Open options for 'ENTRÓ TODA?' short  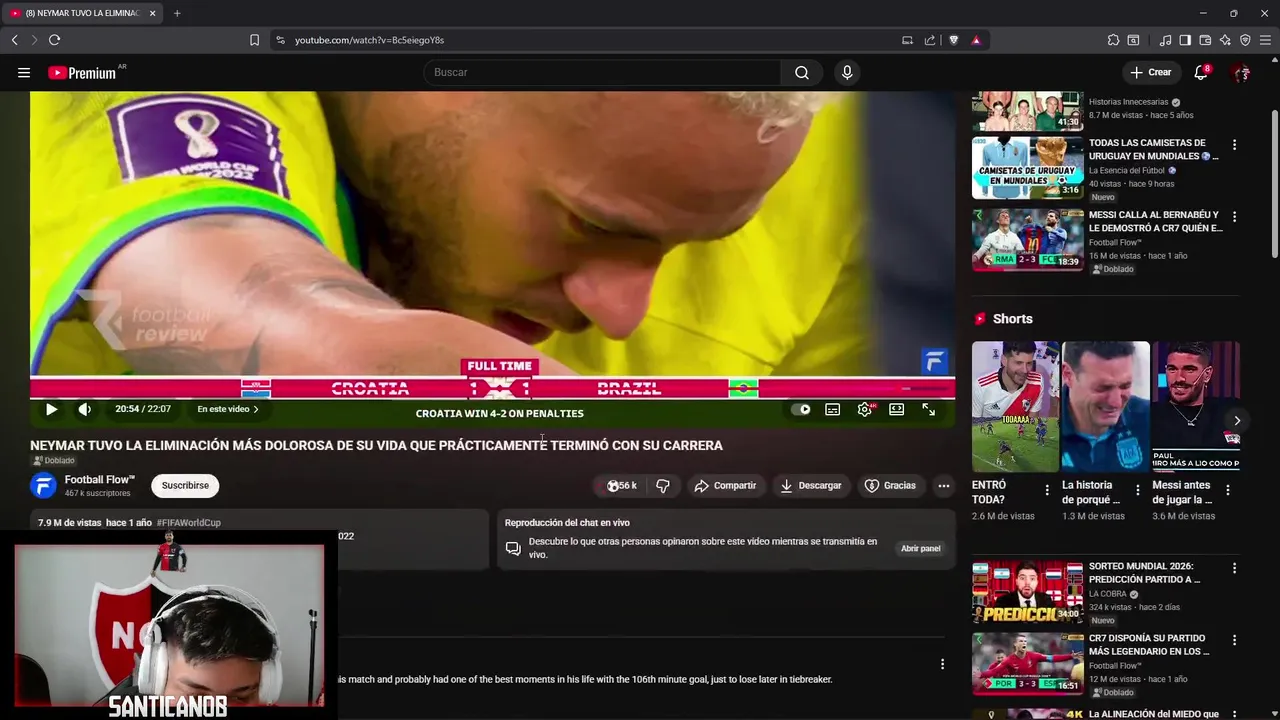[1047, 490]
